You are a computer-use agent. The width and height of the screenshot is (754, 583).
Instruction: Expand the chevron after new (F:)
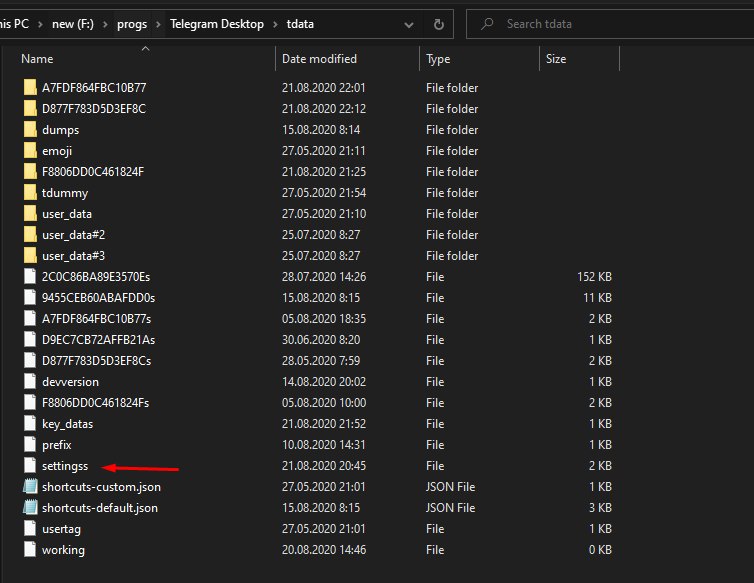click(x=105, y=24)
